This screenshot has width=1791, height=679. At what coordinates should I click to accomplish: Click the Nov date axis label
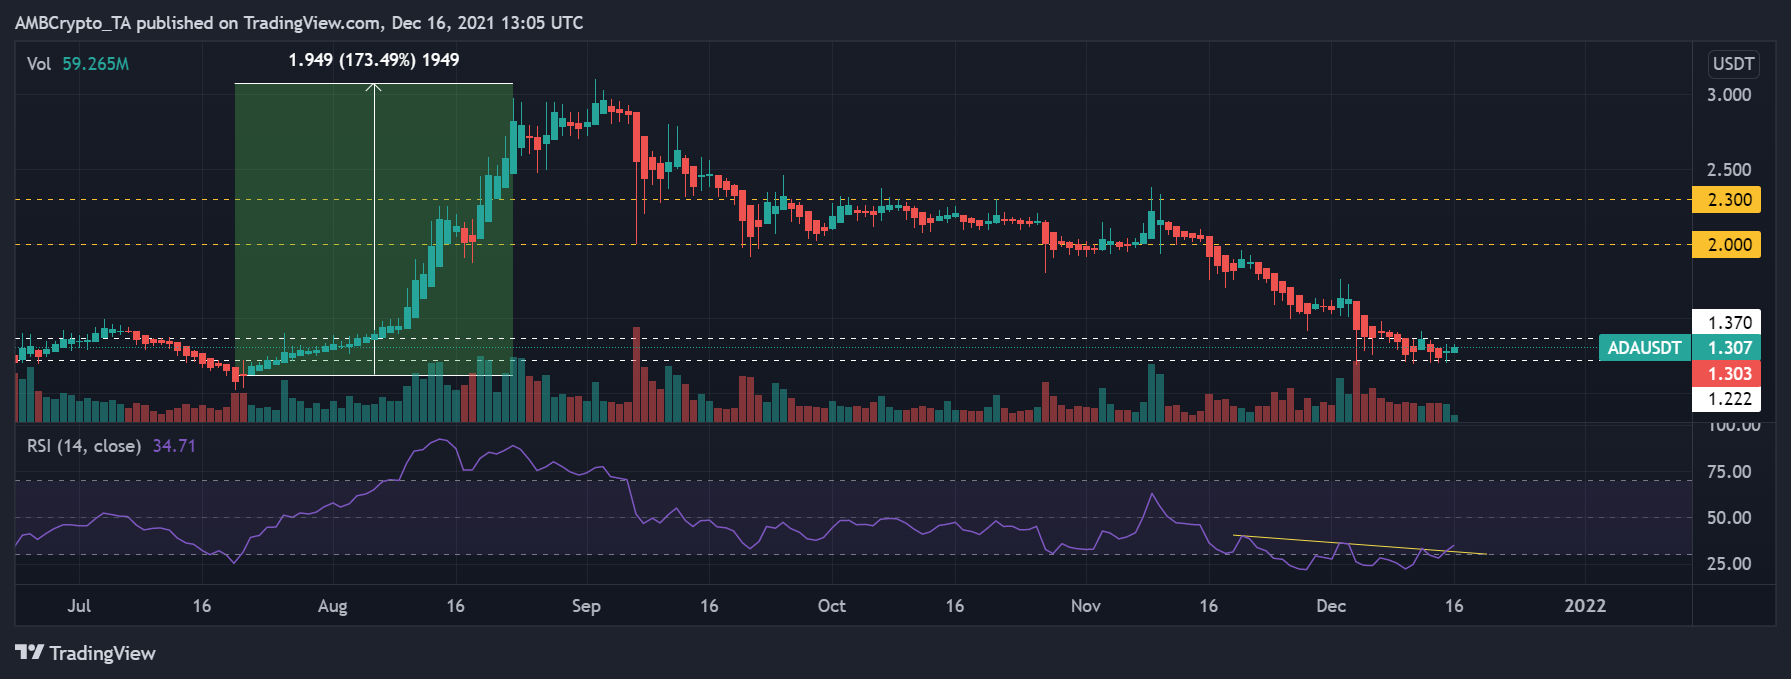click(x=1086, y=606)
